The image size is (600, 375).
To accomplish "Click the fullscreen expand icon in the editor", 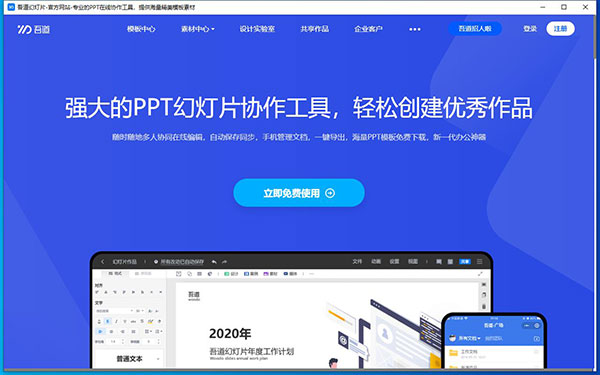I will pos(480,274).
